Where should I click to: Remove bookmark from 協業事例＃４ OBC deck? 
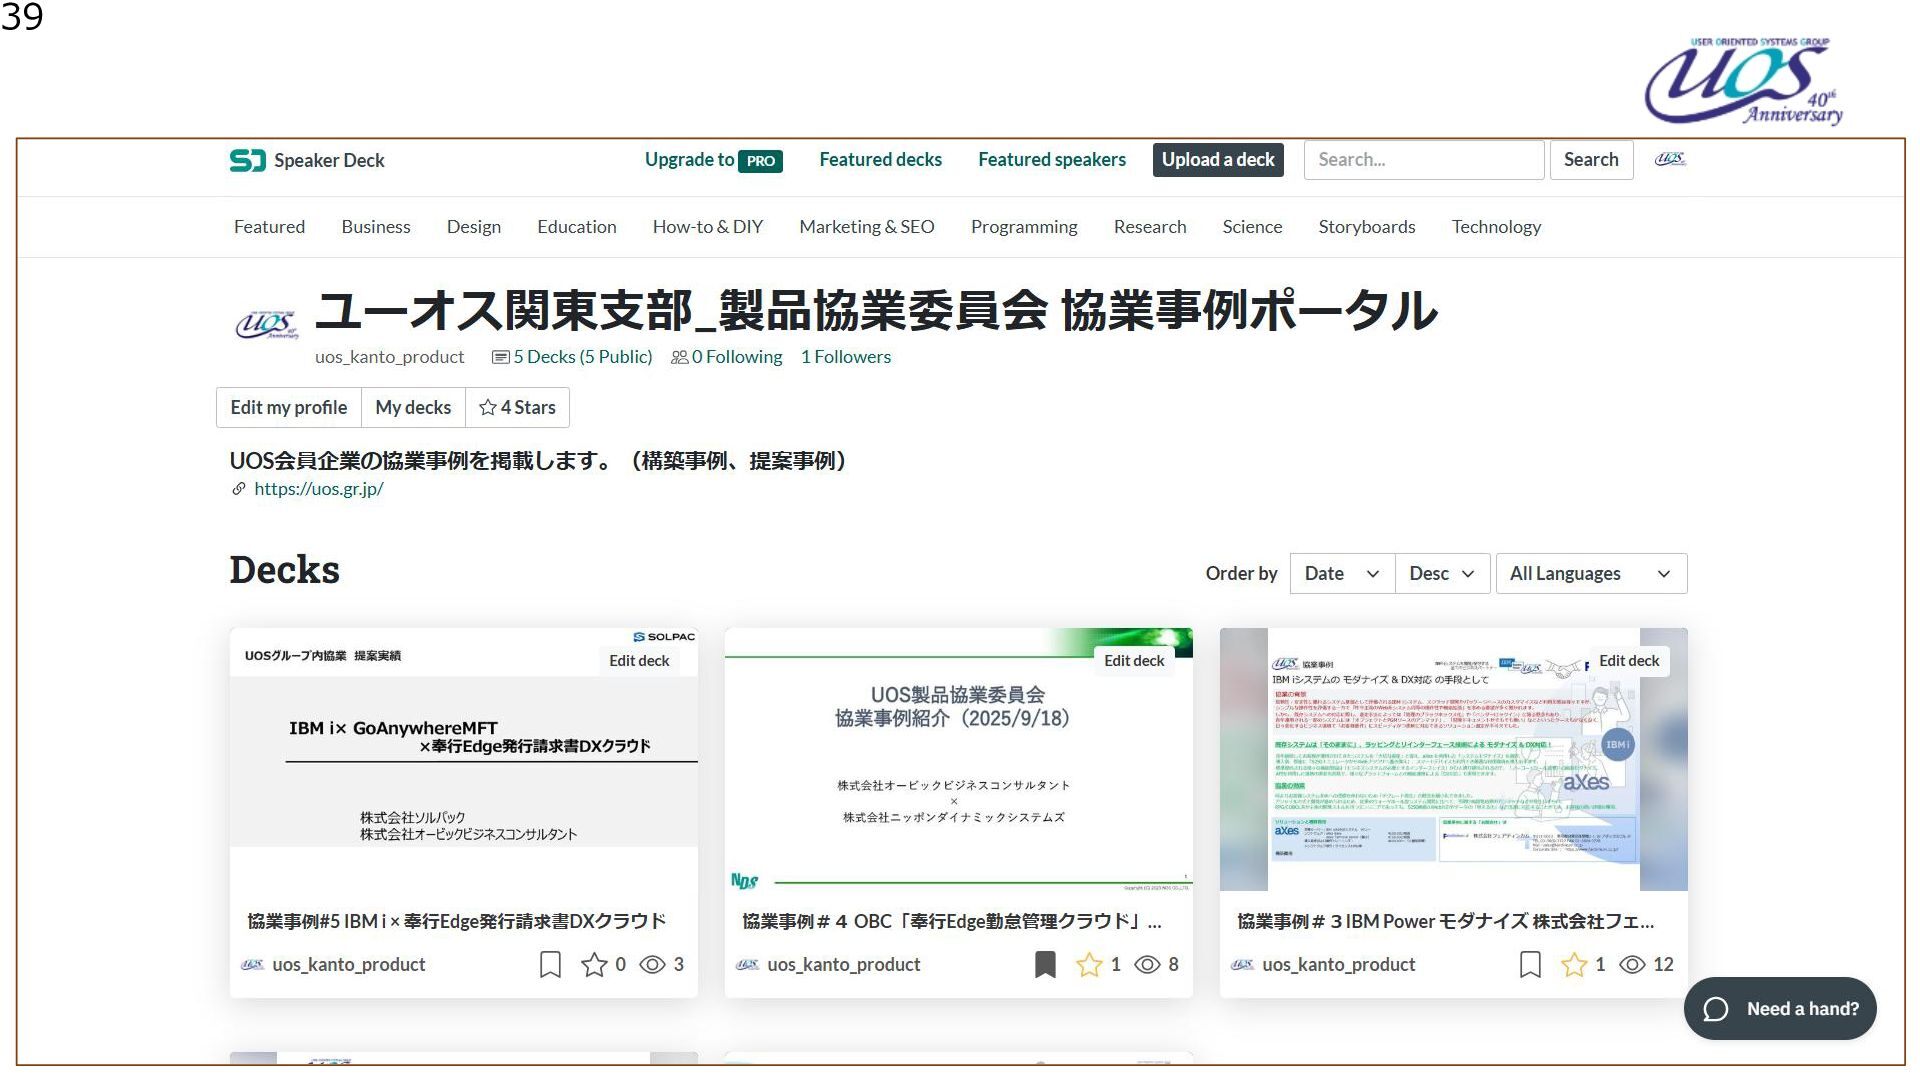click(x=1045, y=964)
